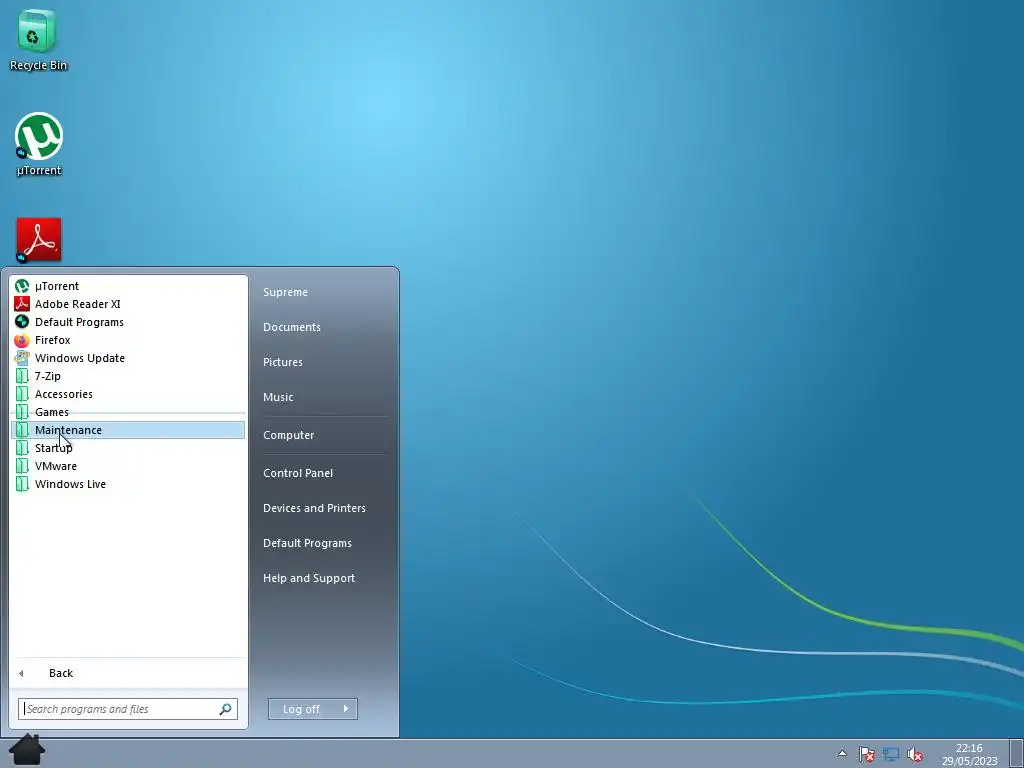Image resolution: width=1024 pixels, height=768 pixels.
Task: Open Control Panel from start menu
Action: click(x=298, y=473)
